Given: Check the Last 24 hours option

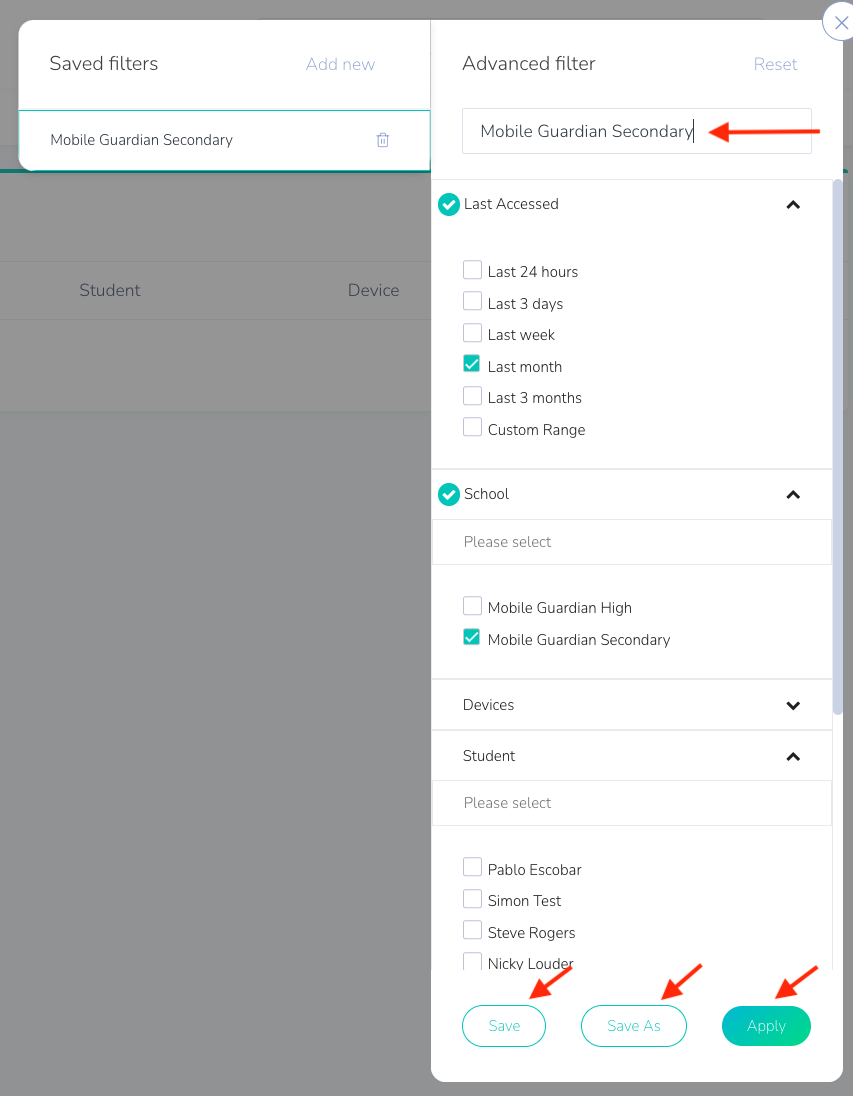Looking at the screenshot, I should (472, 270).
